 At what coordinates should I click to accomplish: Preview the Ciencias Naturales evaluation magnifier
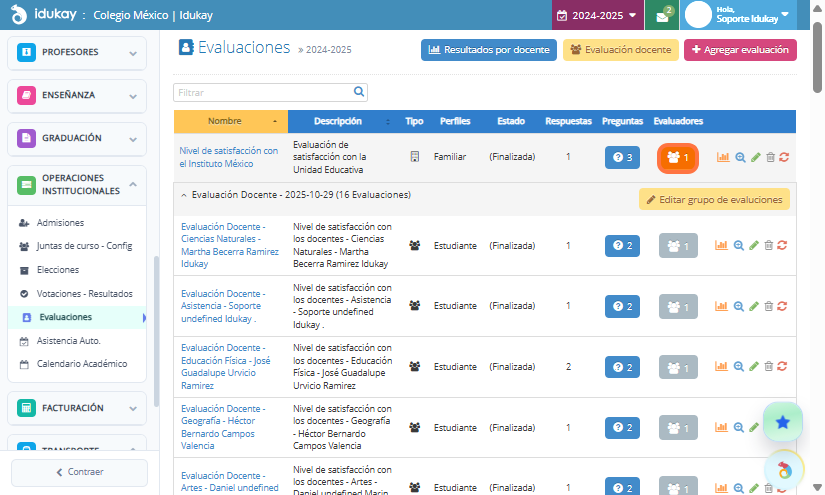point(739,245)
